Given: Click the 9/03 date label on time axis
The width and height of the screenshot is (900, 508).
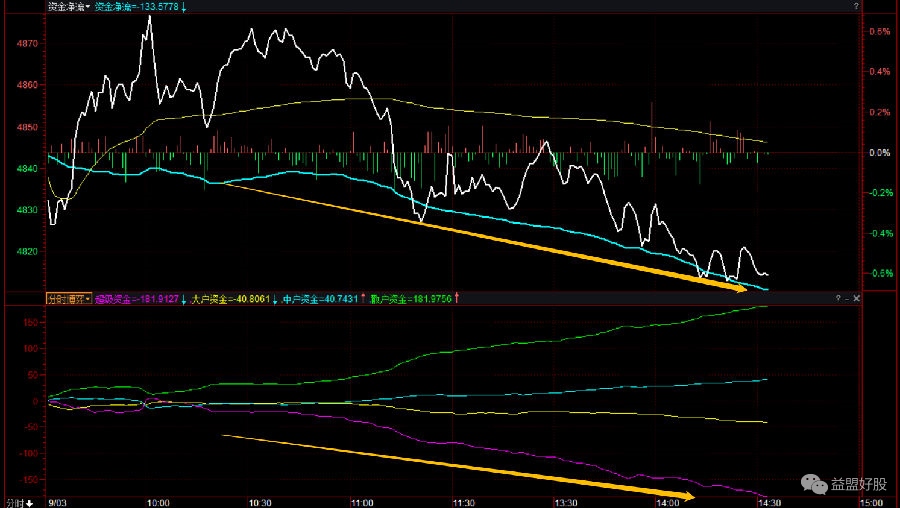Looking at the screenshot, I should pyautogui.click(x=58, y=502).
